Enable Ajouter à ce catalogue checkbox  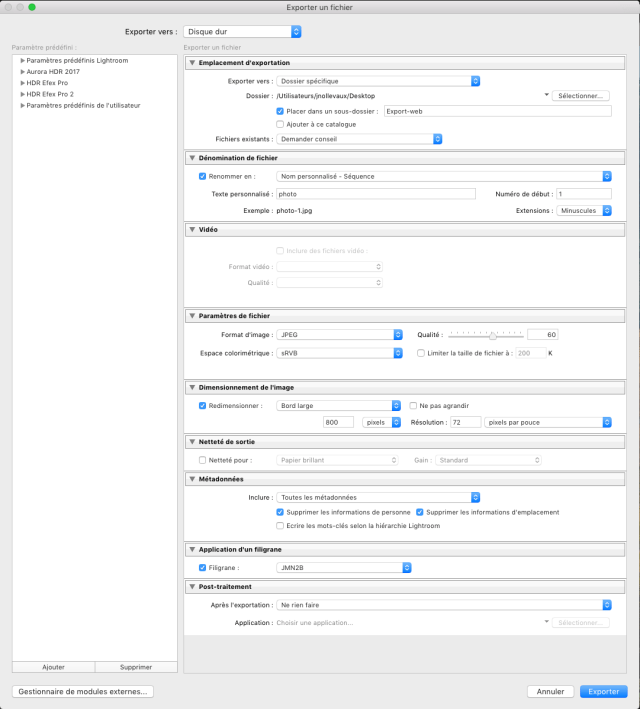(x=280, y=124)
